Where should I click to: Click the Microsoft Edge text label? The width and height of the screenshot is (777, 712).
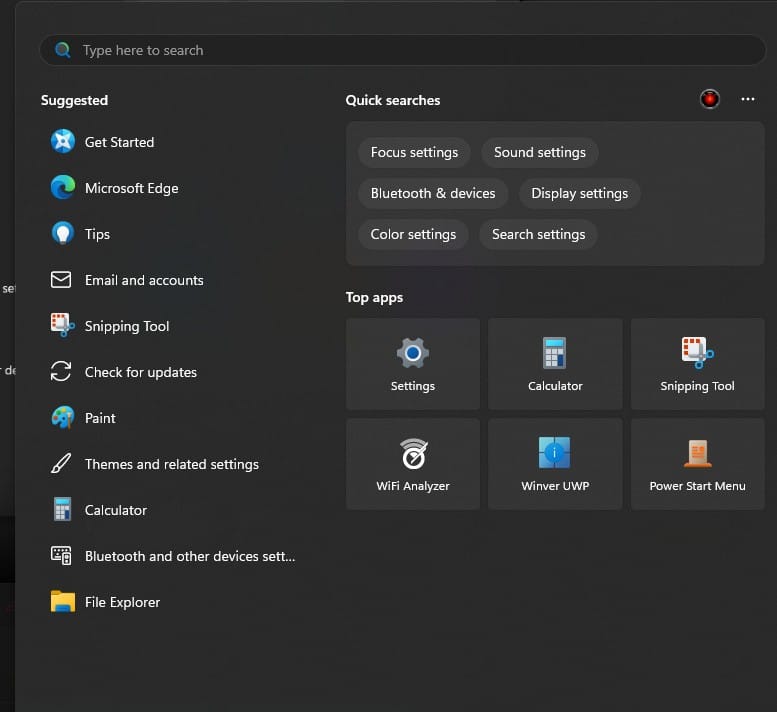(131, 188)
